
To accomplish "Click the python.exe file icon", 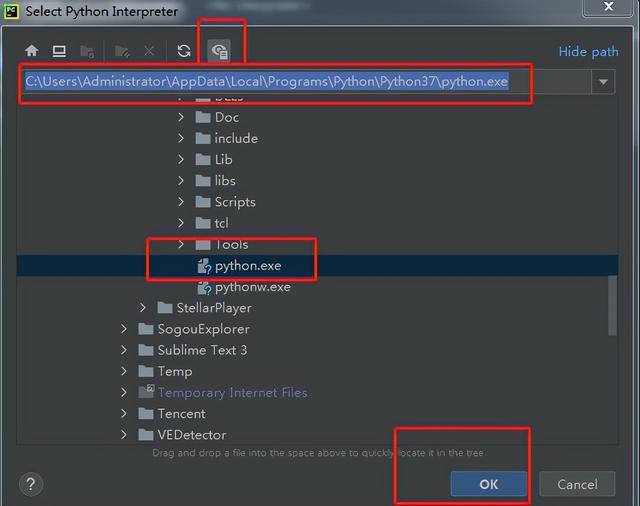I will coord(204,266).
